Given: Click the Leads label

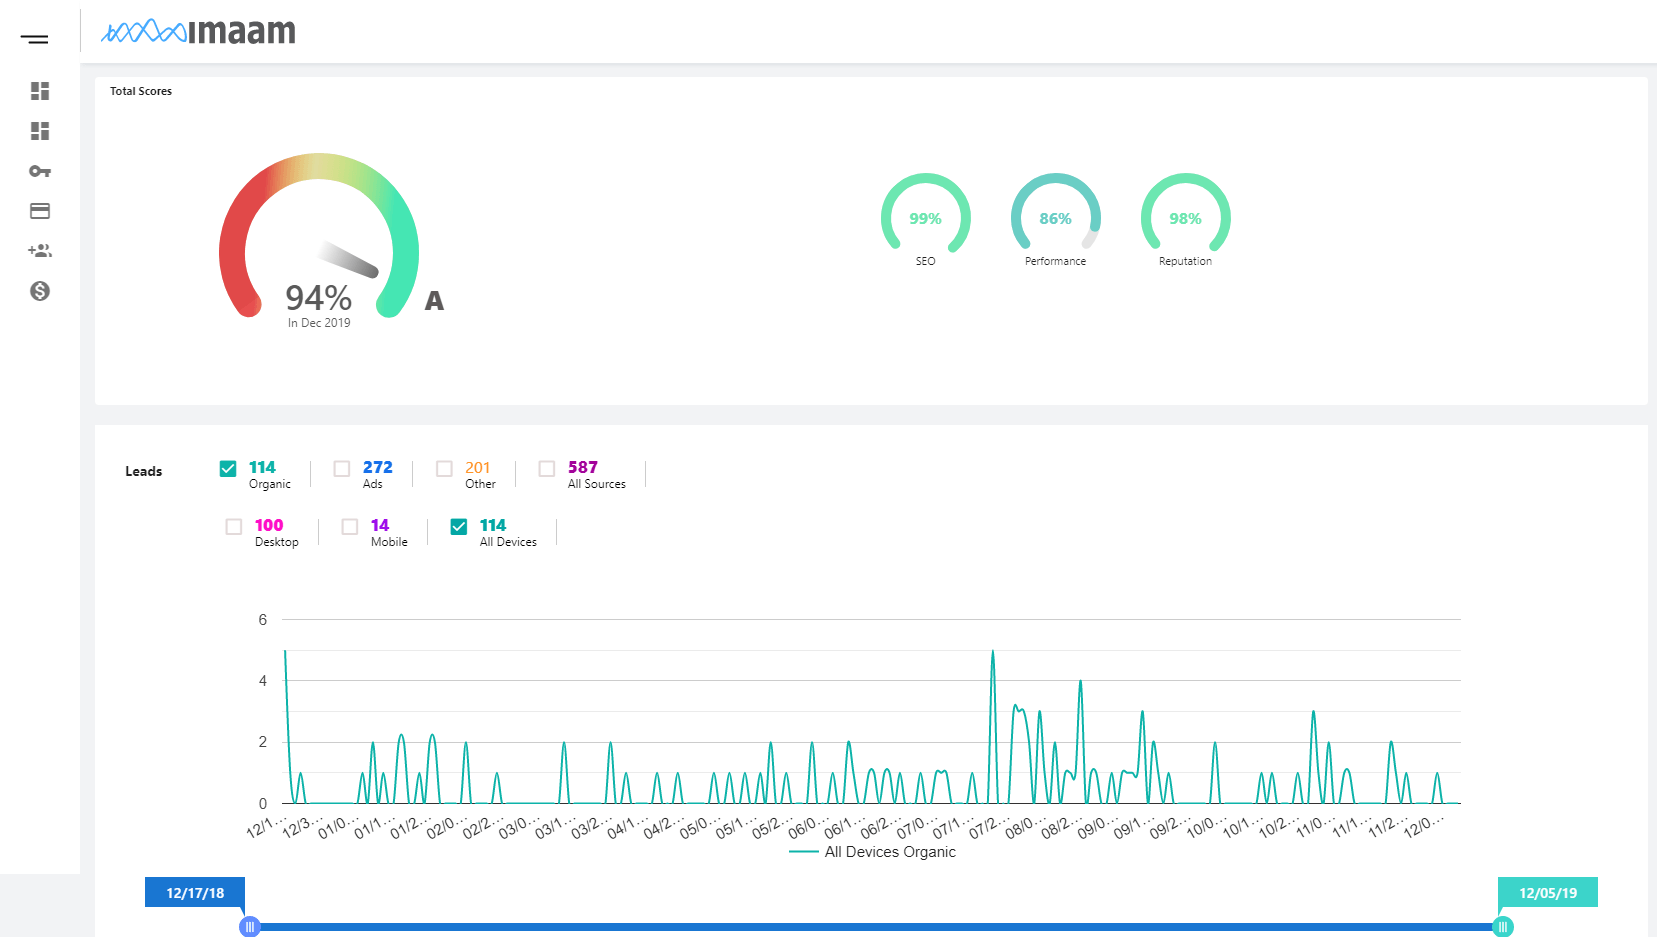Looking at the screenshot, I should click(144, 471).
